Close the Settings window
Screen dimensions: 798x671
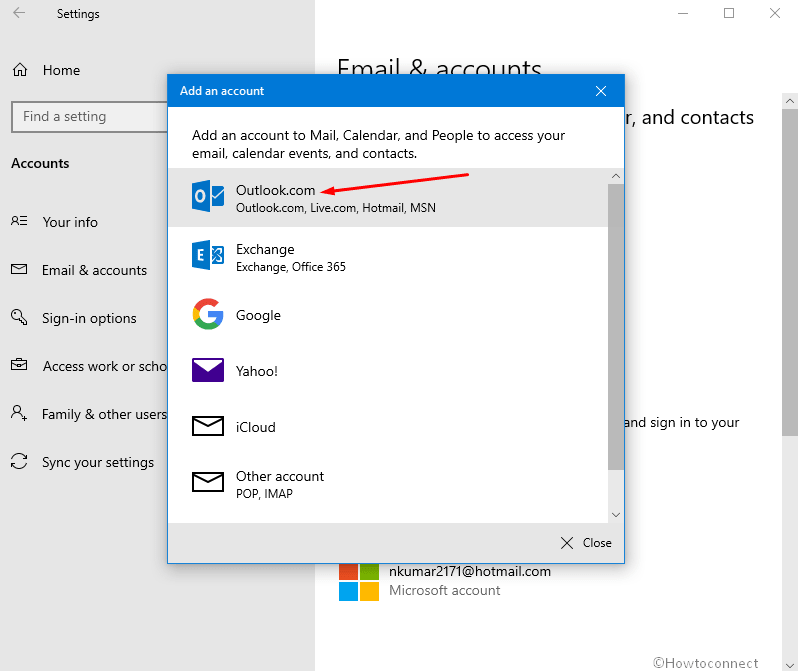(775, 13)
